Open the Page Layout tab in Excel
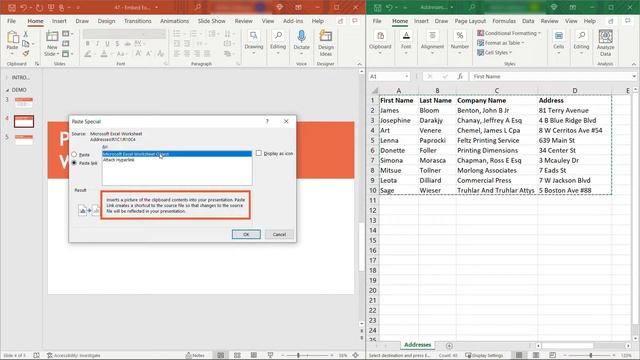 click(x=470, y=21)
